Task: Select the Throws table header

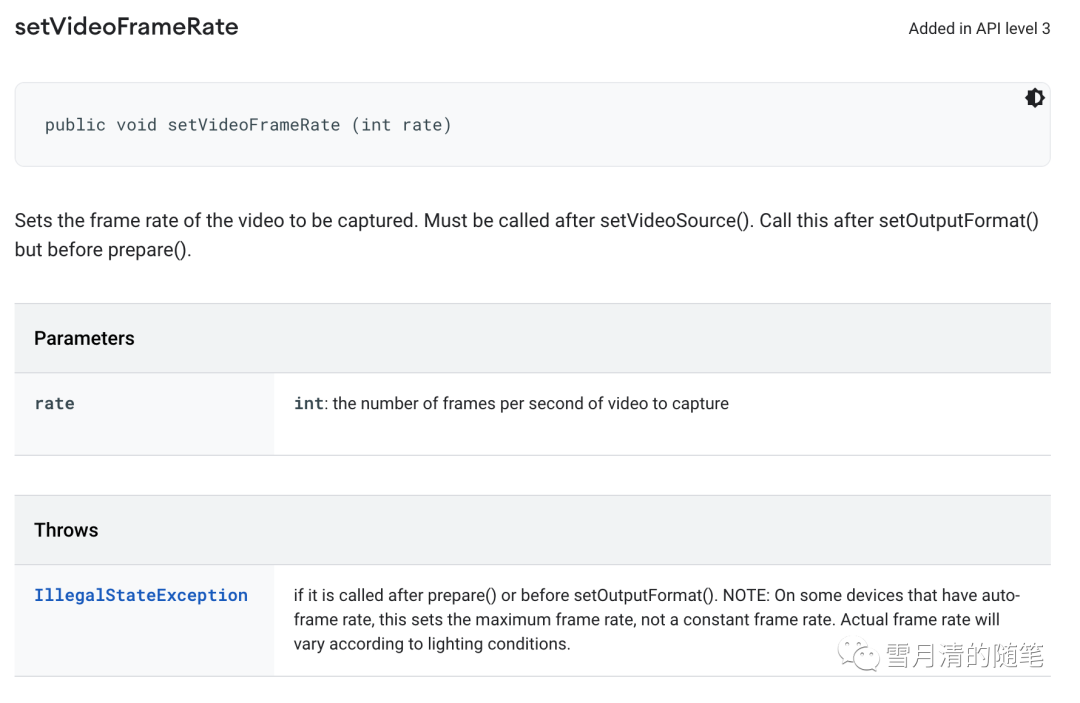Action: pos(66,530)
